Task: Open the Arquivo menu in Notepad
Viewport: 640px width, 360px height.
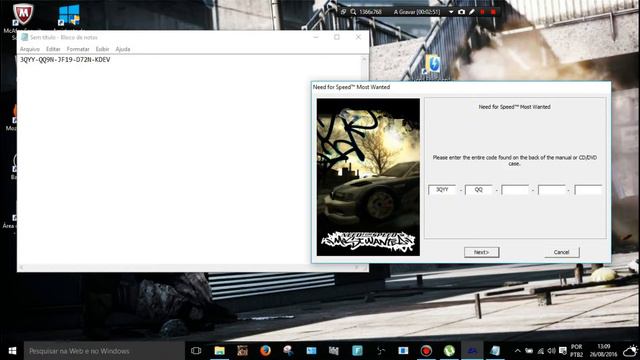Action: (x=30, y=49)
